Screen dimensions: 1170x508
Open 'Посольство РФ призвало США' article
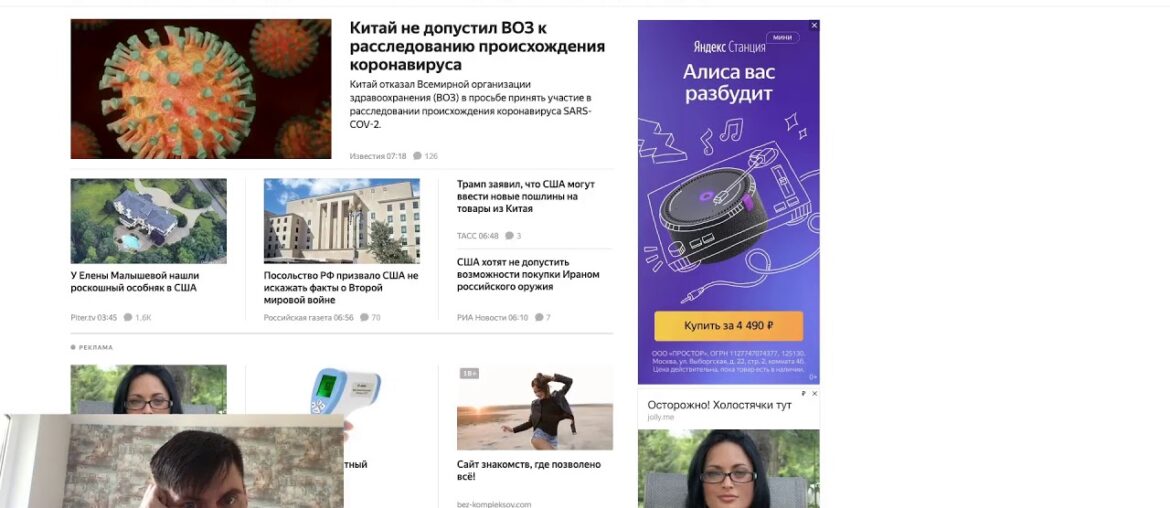pos(341,287)
